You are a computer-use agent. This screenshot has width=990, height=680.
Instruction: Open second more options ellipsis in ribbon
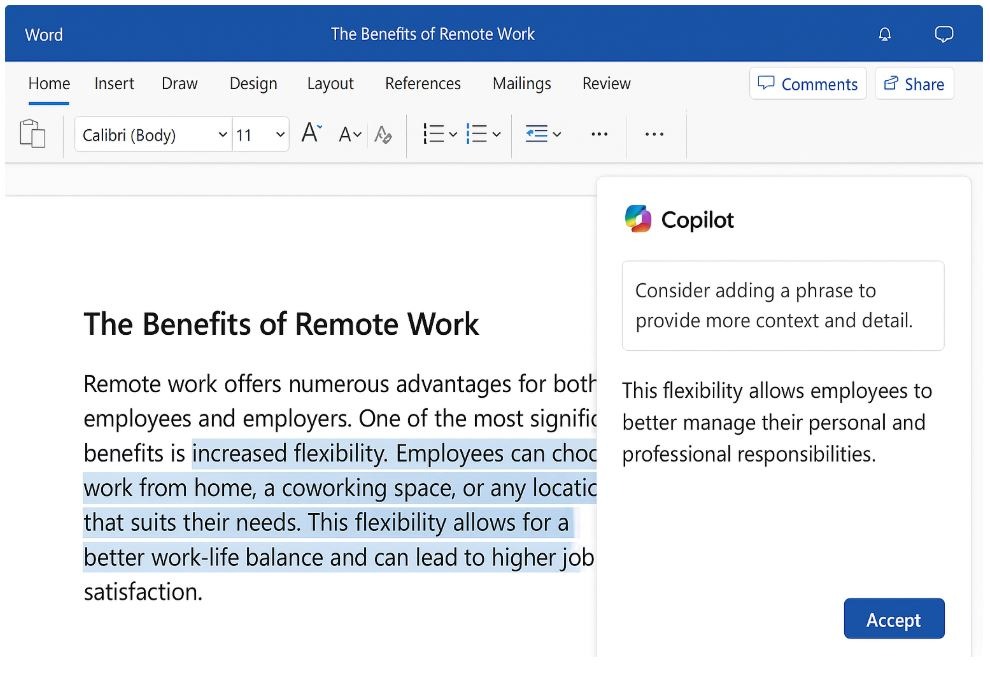tap(654, 134)
